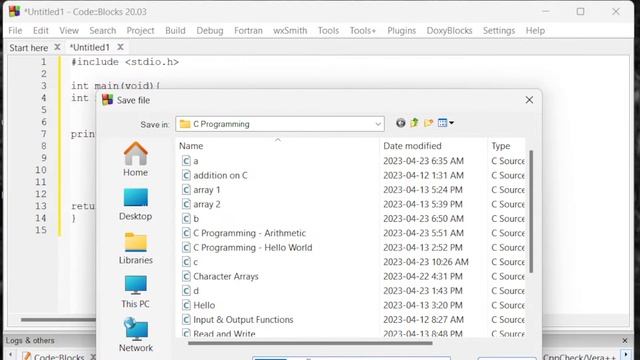The height and width of the screenshot is (360, 640).
Task: Go to Network location in sidebar
Action: click(136, 335)
